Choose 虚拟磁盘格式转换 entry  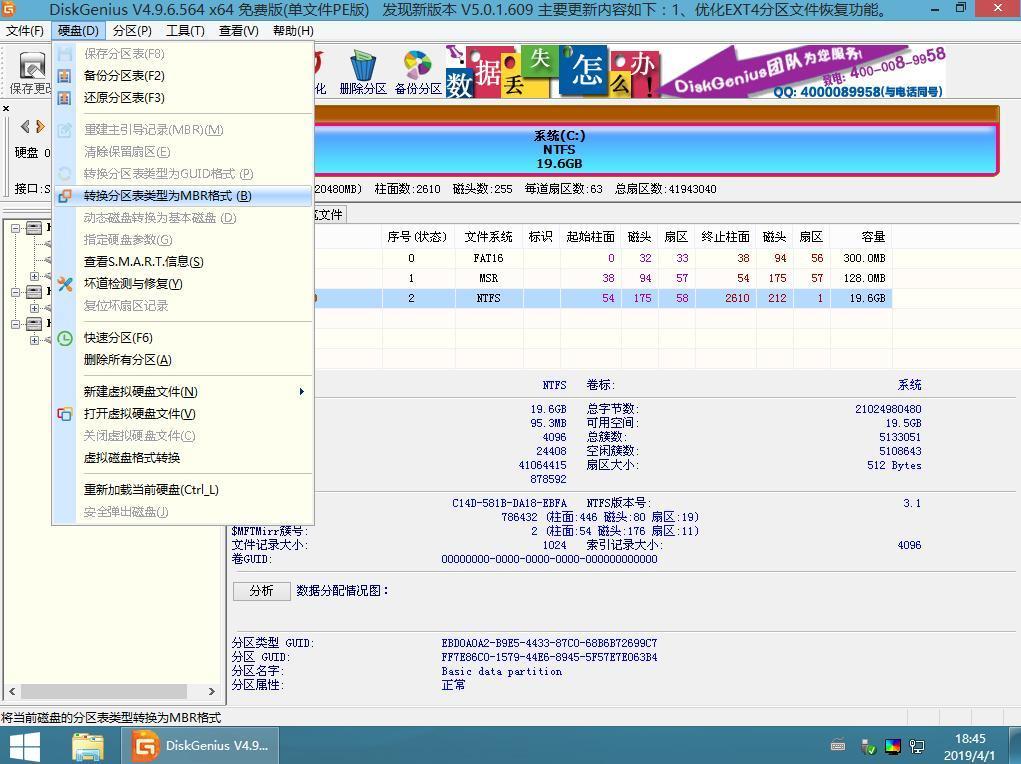183,458
